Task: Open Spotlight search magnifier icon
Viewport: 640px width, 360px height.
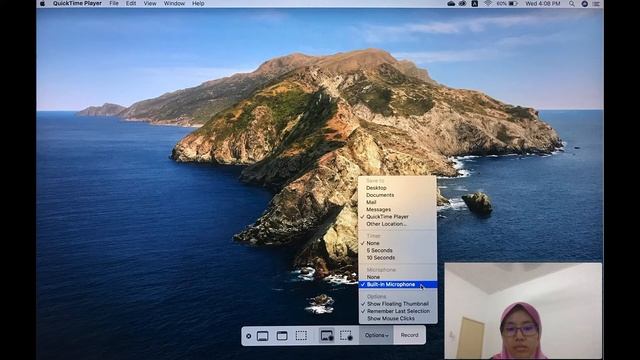Action: (572, 3)
